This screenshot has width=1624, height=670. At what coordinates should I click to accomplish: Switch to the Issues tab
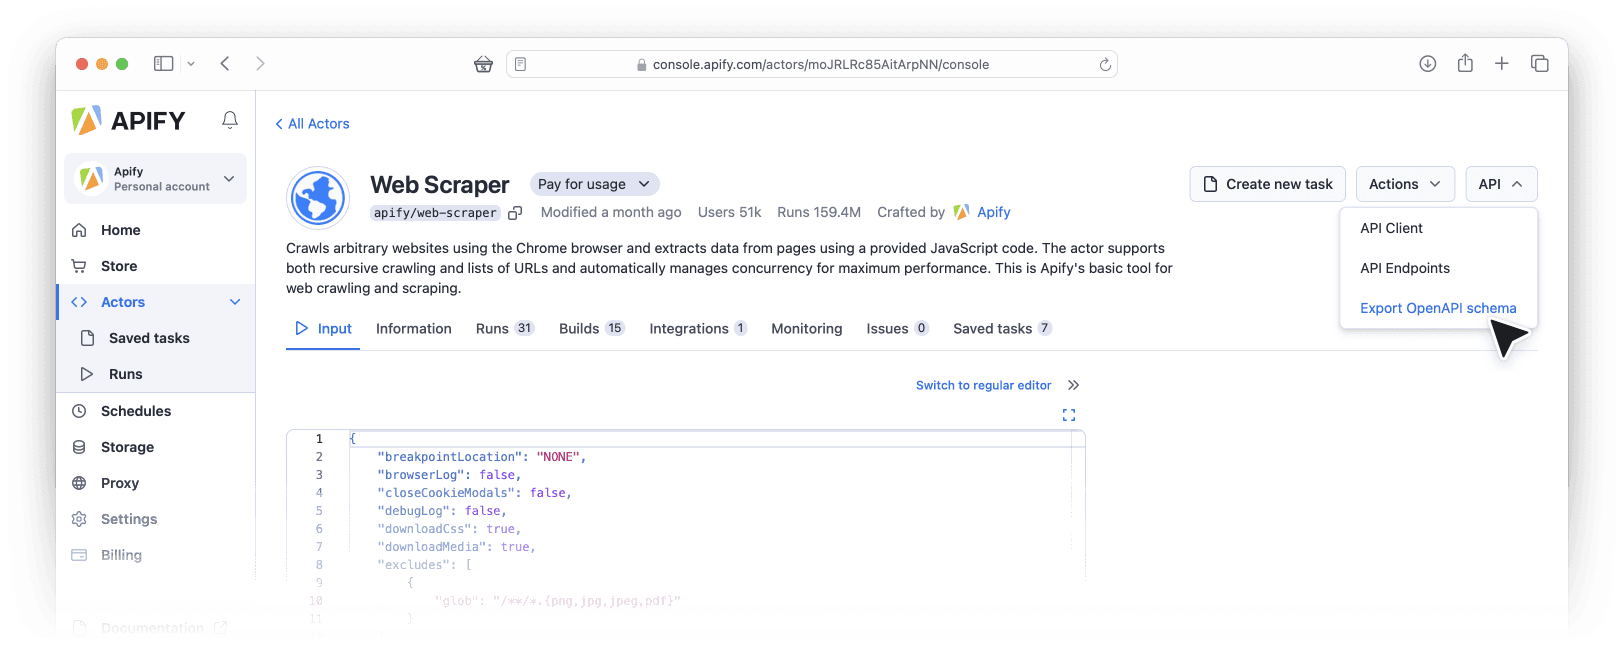coord(898,329)
